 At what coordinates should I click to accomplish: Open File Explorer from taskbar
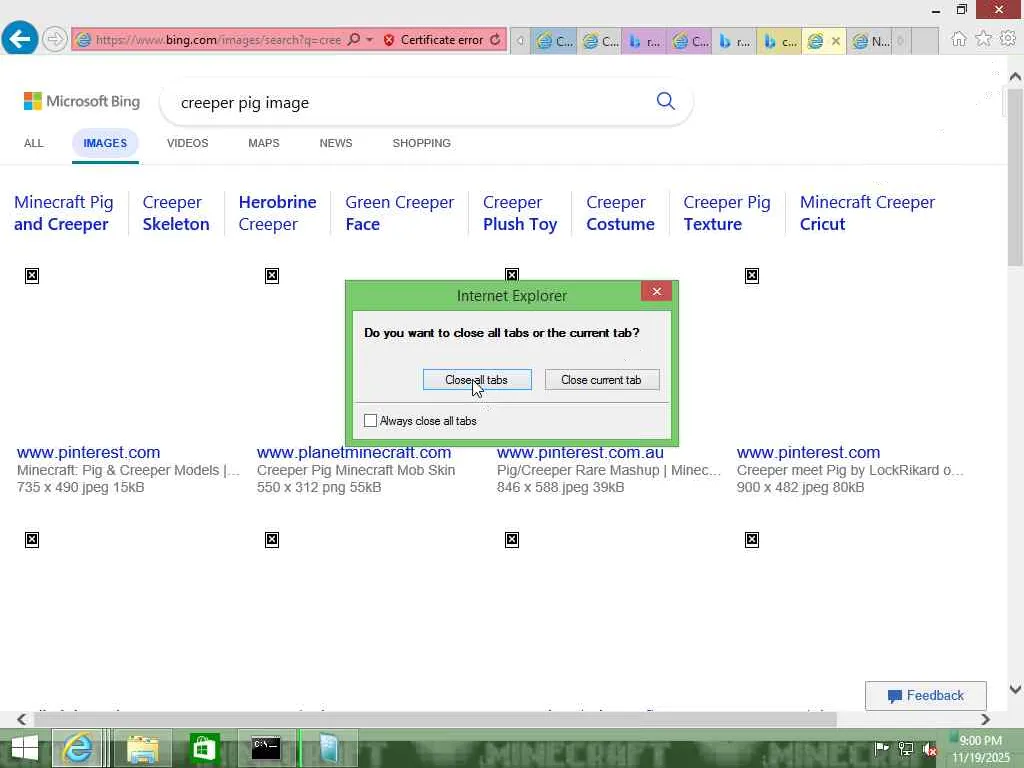(x=142, y=748)
